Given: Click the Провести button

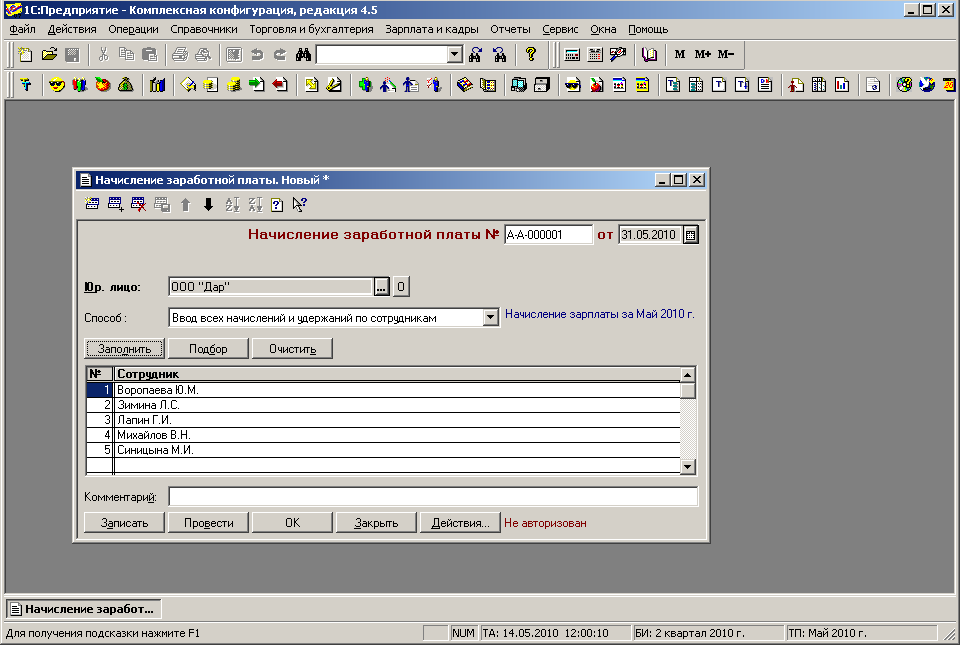Looking at the screenshot, I should [208, 523].
